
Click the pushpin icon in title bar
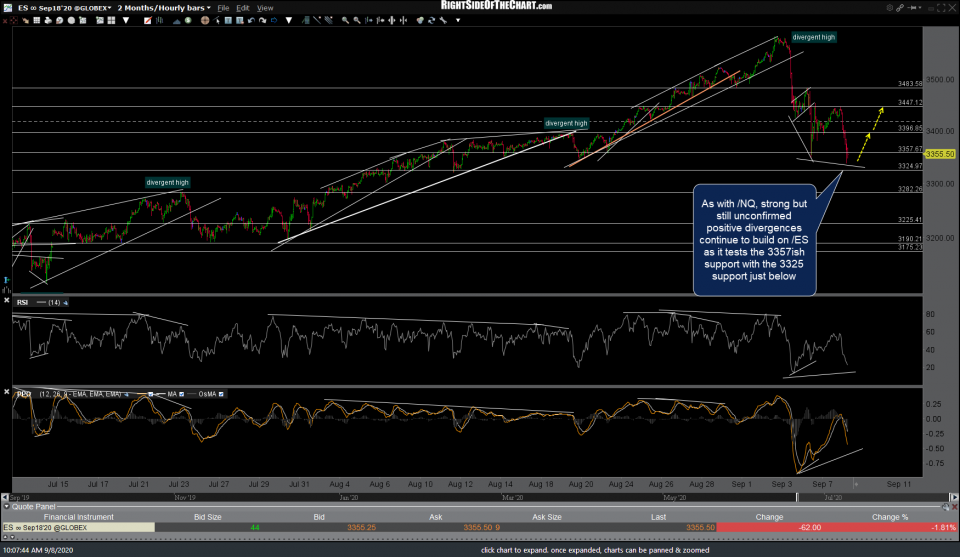pyautogui.click(x=912, y=8)
